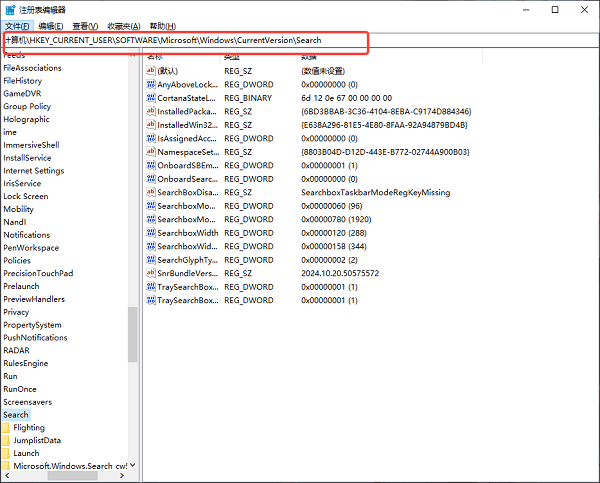
Task: Click GUID data starting with 6BD3BBAB
Action: (x=386, y=111)
